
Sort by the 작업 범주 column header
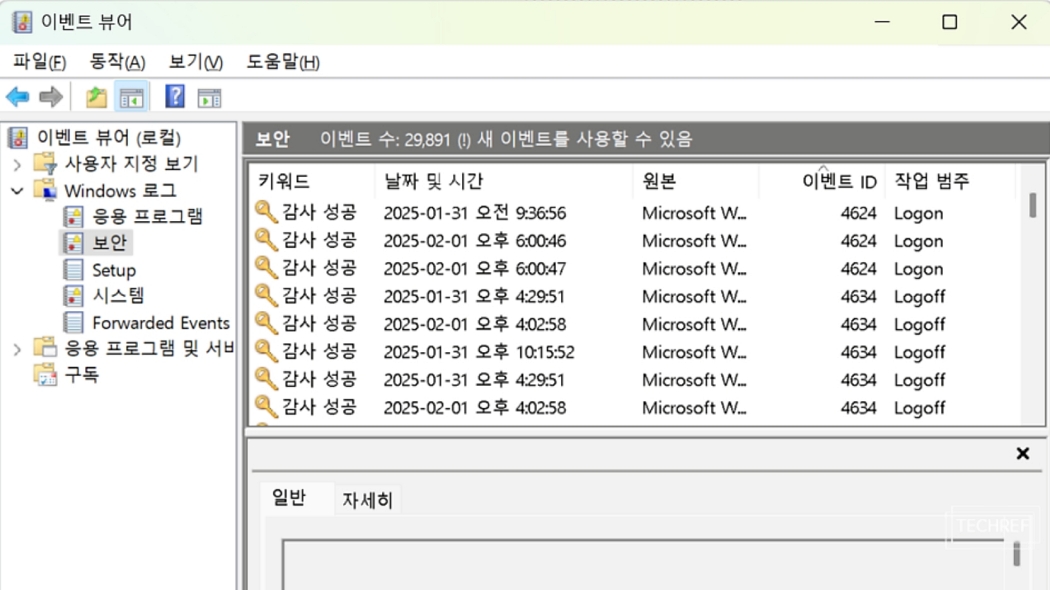(950, 181)
